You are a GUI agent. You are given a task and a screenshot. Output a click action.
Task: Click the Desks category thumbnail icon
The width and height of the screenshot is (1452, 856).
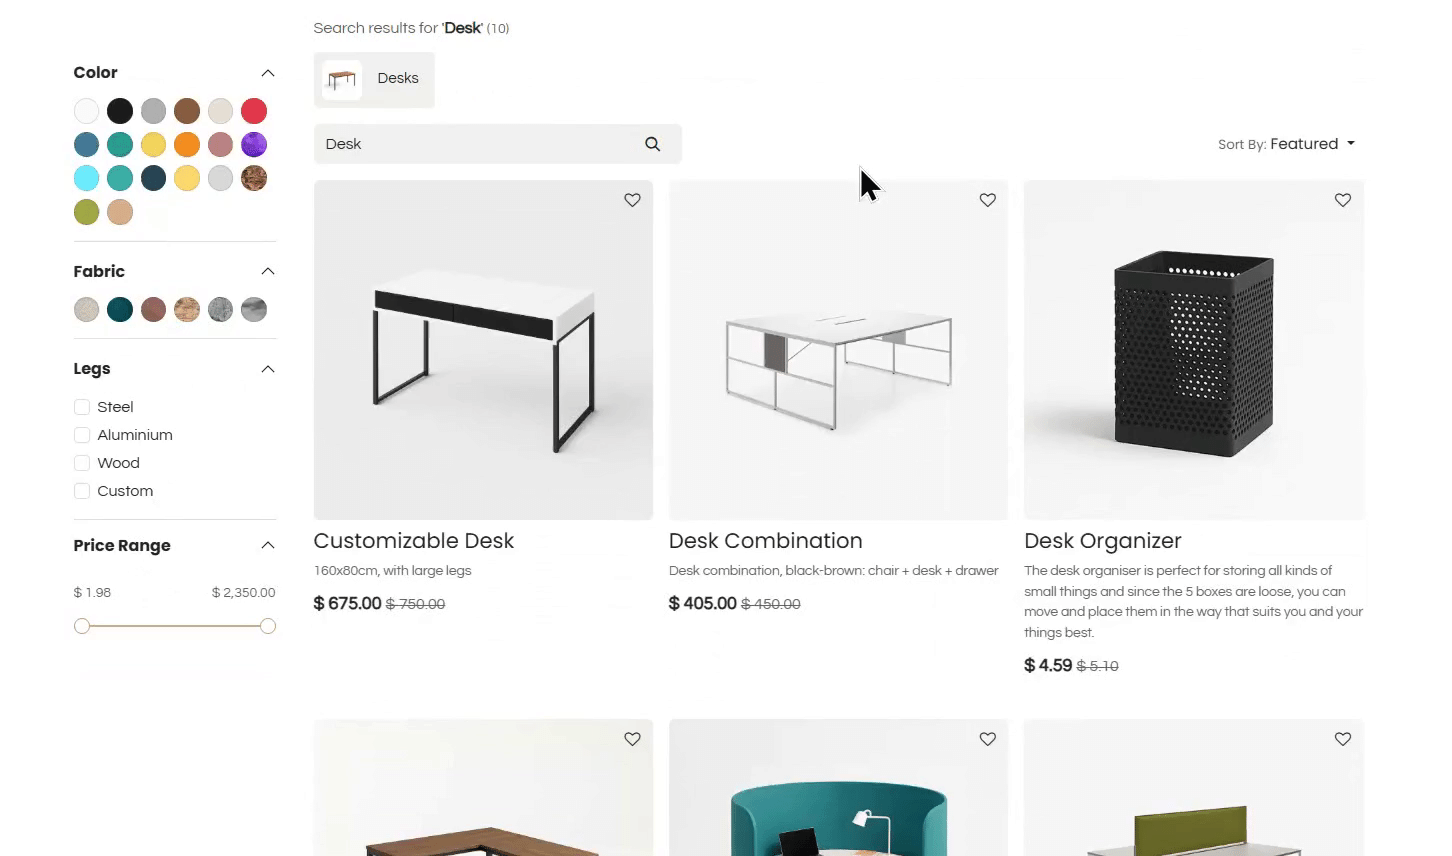[x=342, y=79]
